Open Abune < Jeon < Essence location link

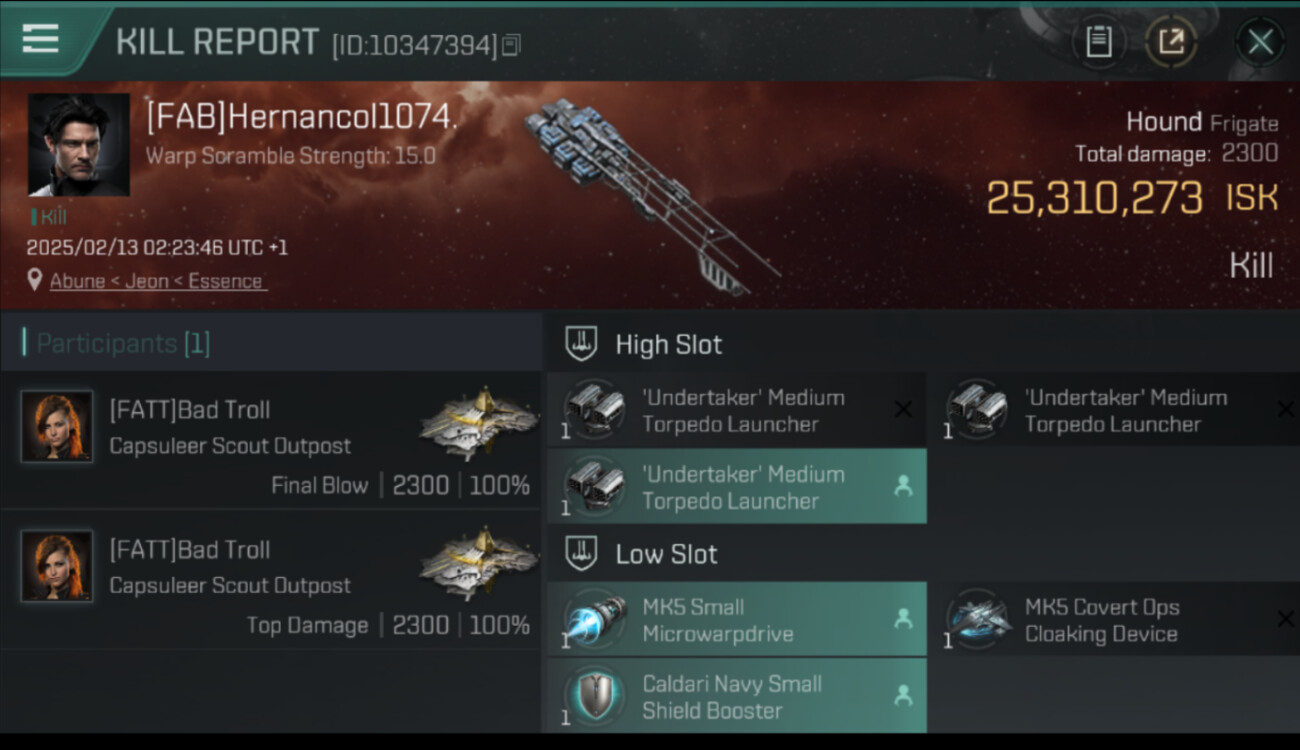156,281
